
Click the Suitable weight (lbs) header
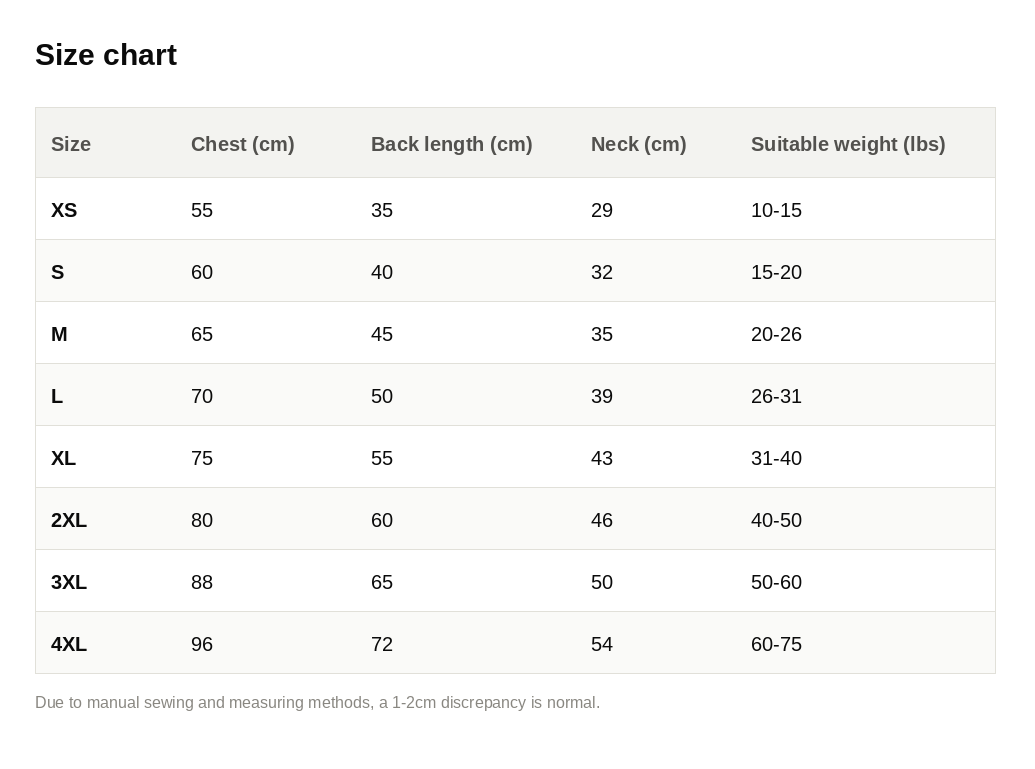pos(848,144)
